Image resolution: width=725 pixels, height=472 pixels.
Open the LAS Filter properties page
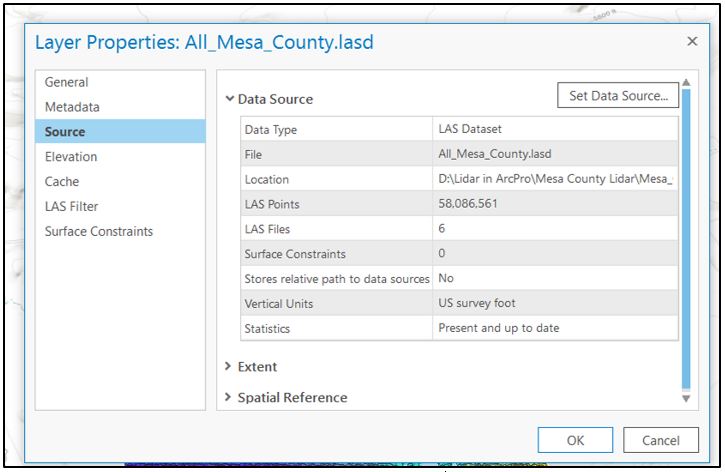point(120,206)
